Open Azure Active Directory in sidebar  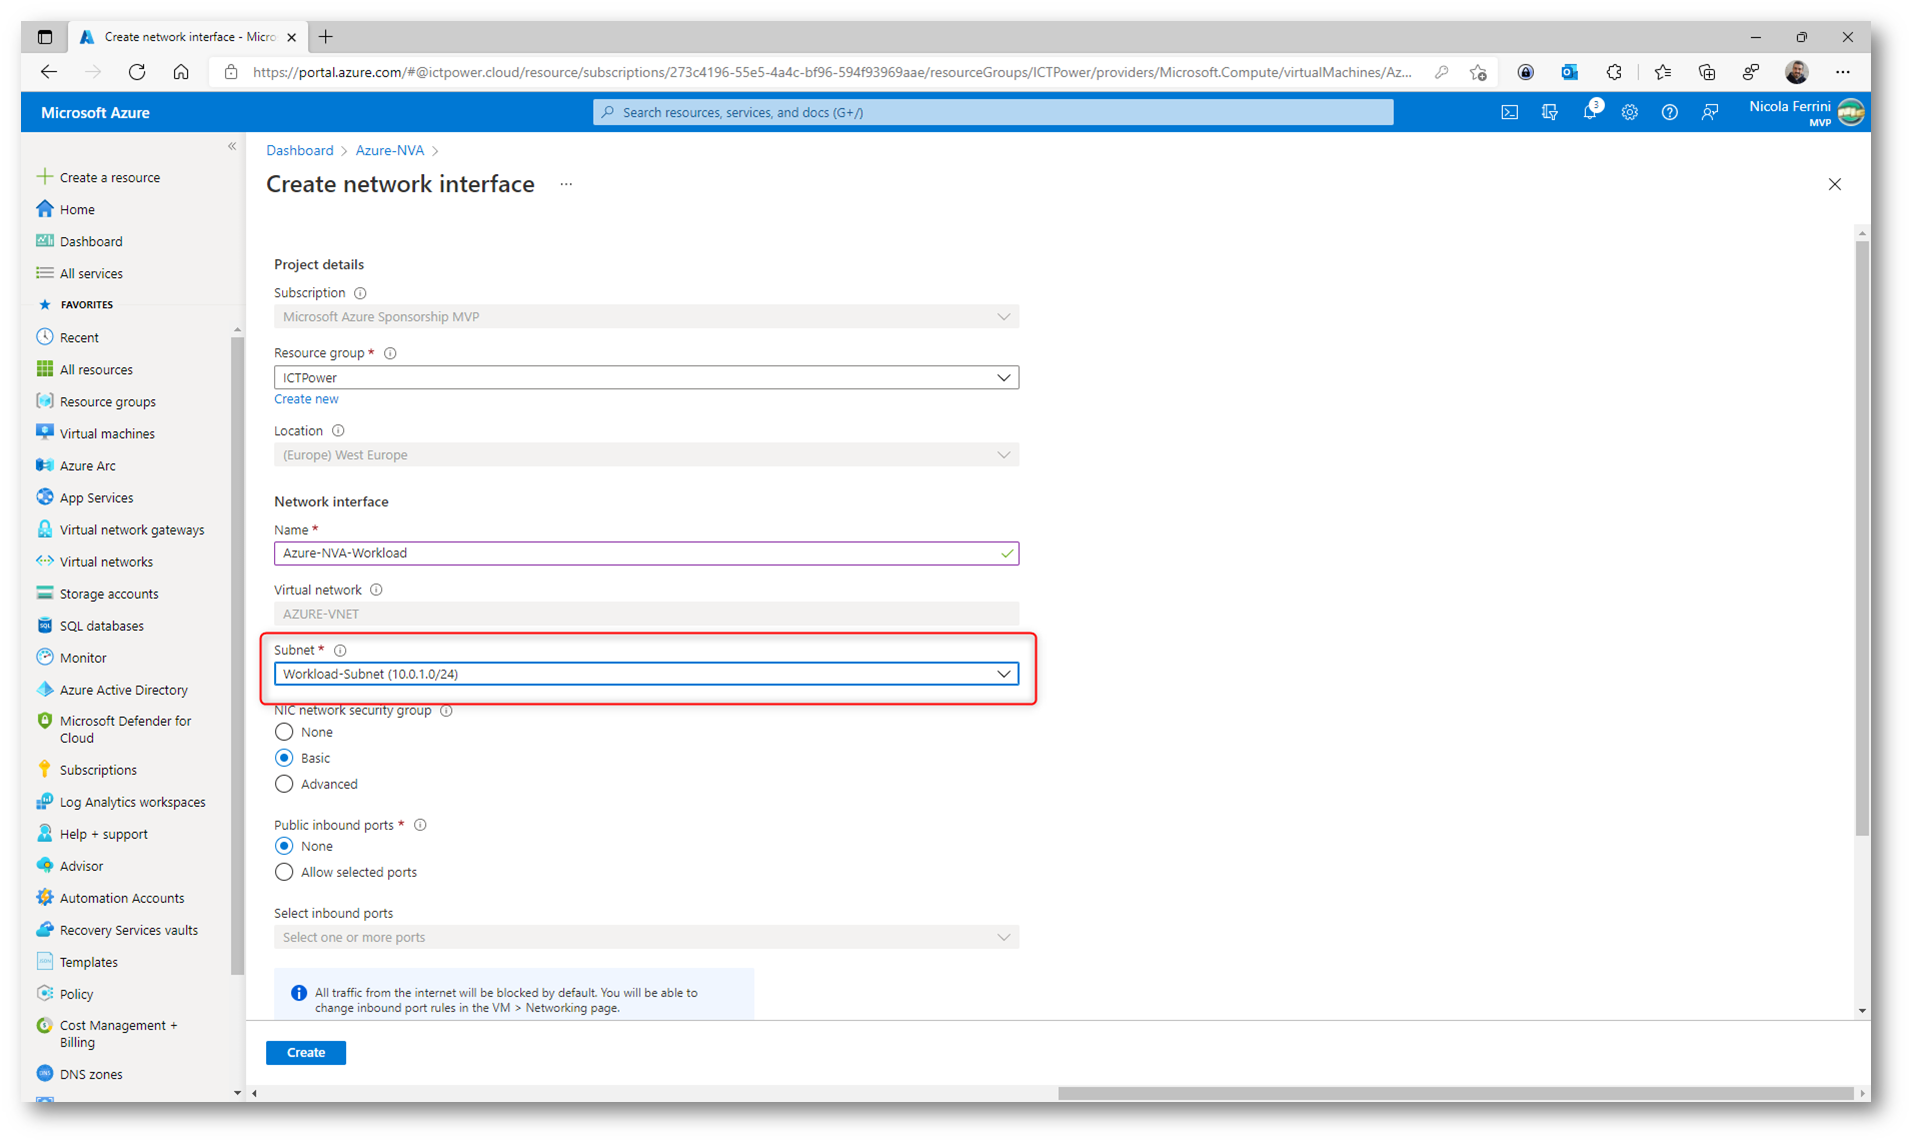pos(123,690)
